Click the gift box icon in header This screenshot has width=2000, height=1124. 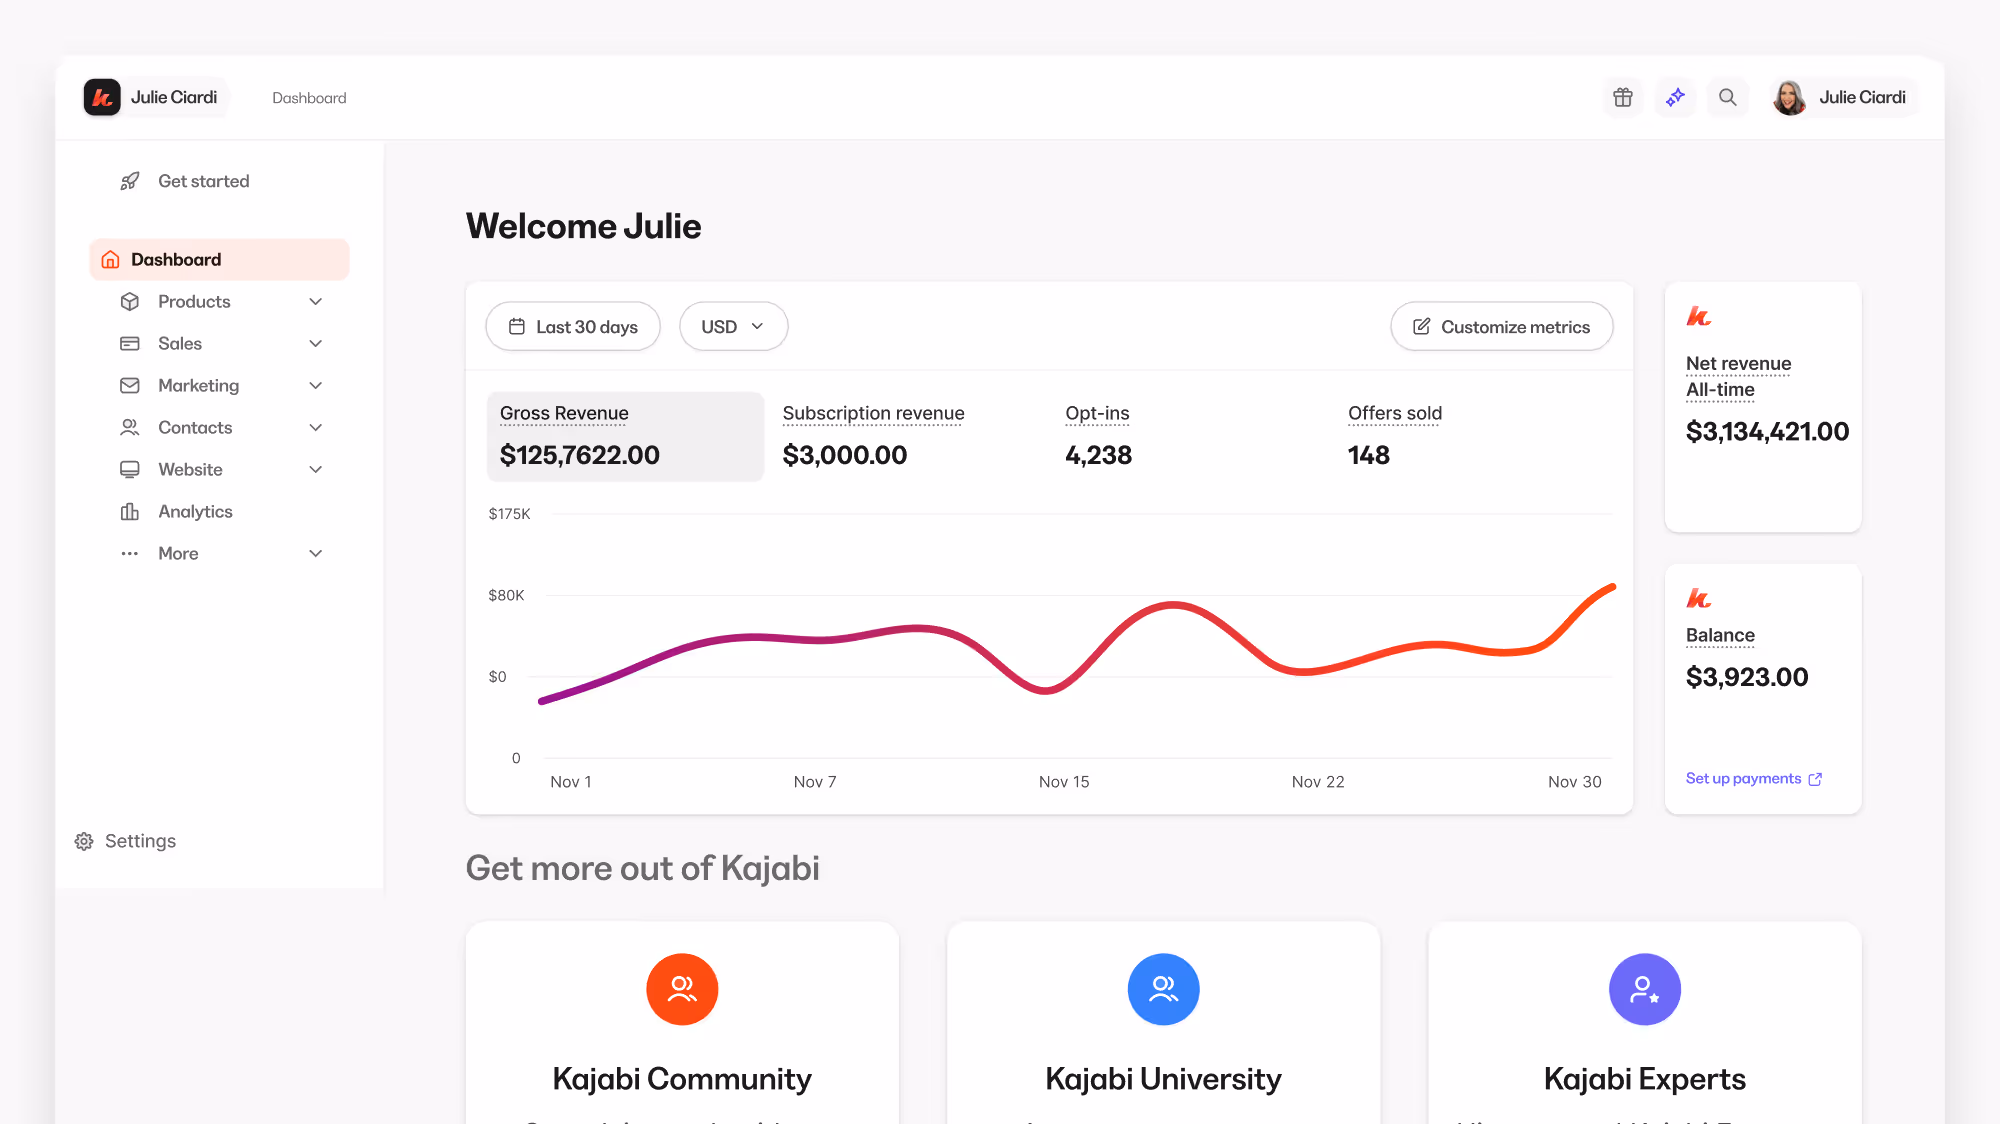[x=1622, y=97]
